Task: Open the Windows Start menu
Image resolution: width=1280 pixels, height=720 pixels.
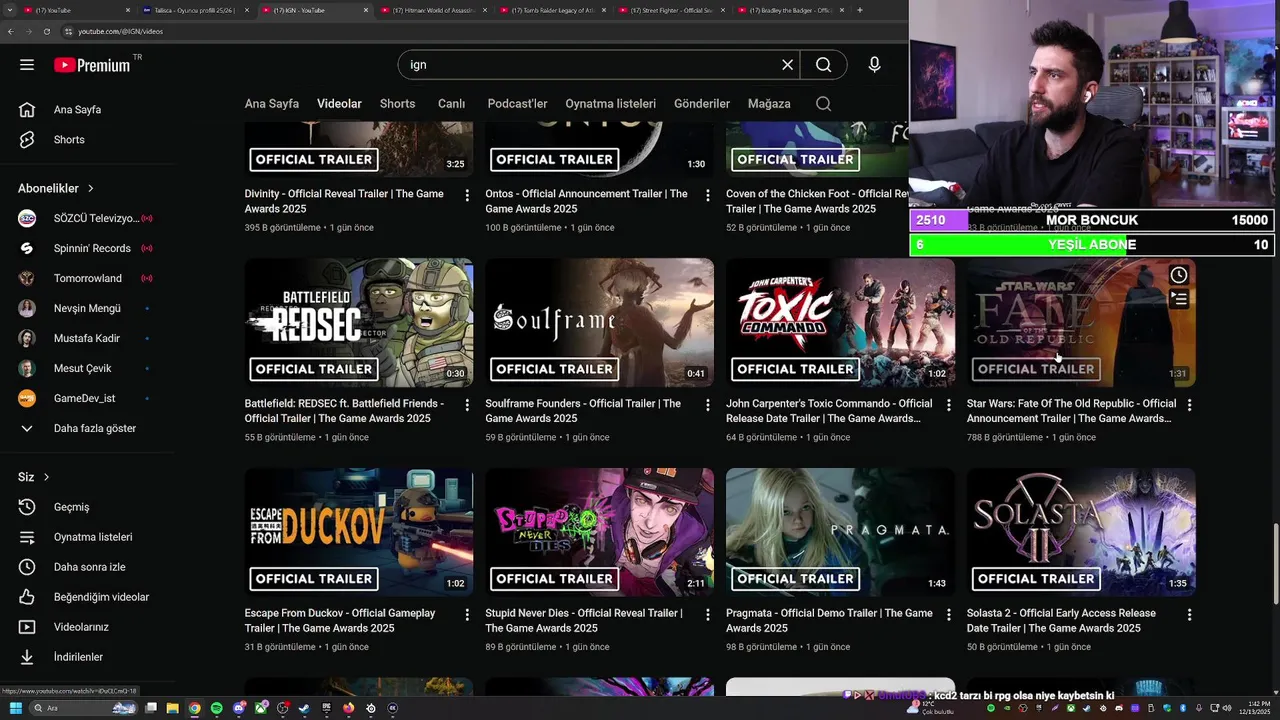Action: [16, 708]
